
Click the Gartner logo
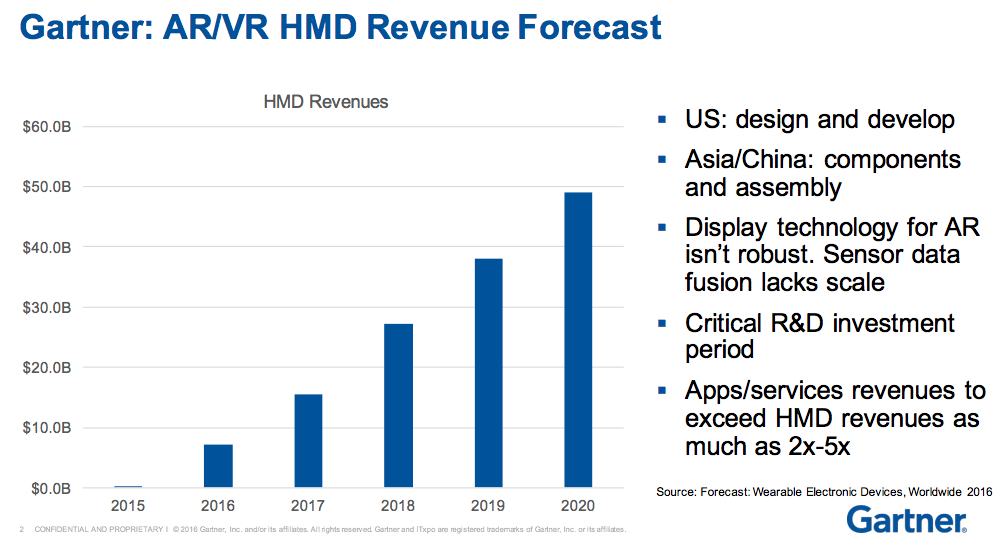point(907,520)
